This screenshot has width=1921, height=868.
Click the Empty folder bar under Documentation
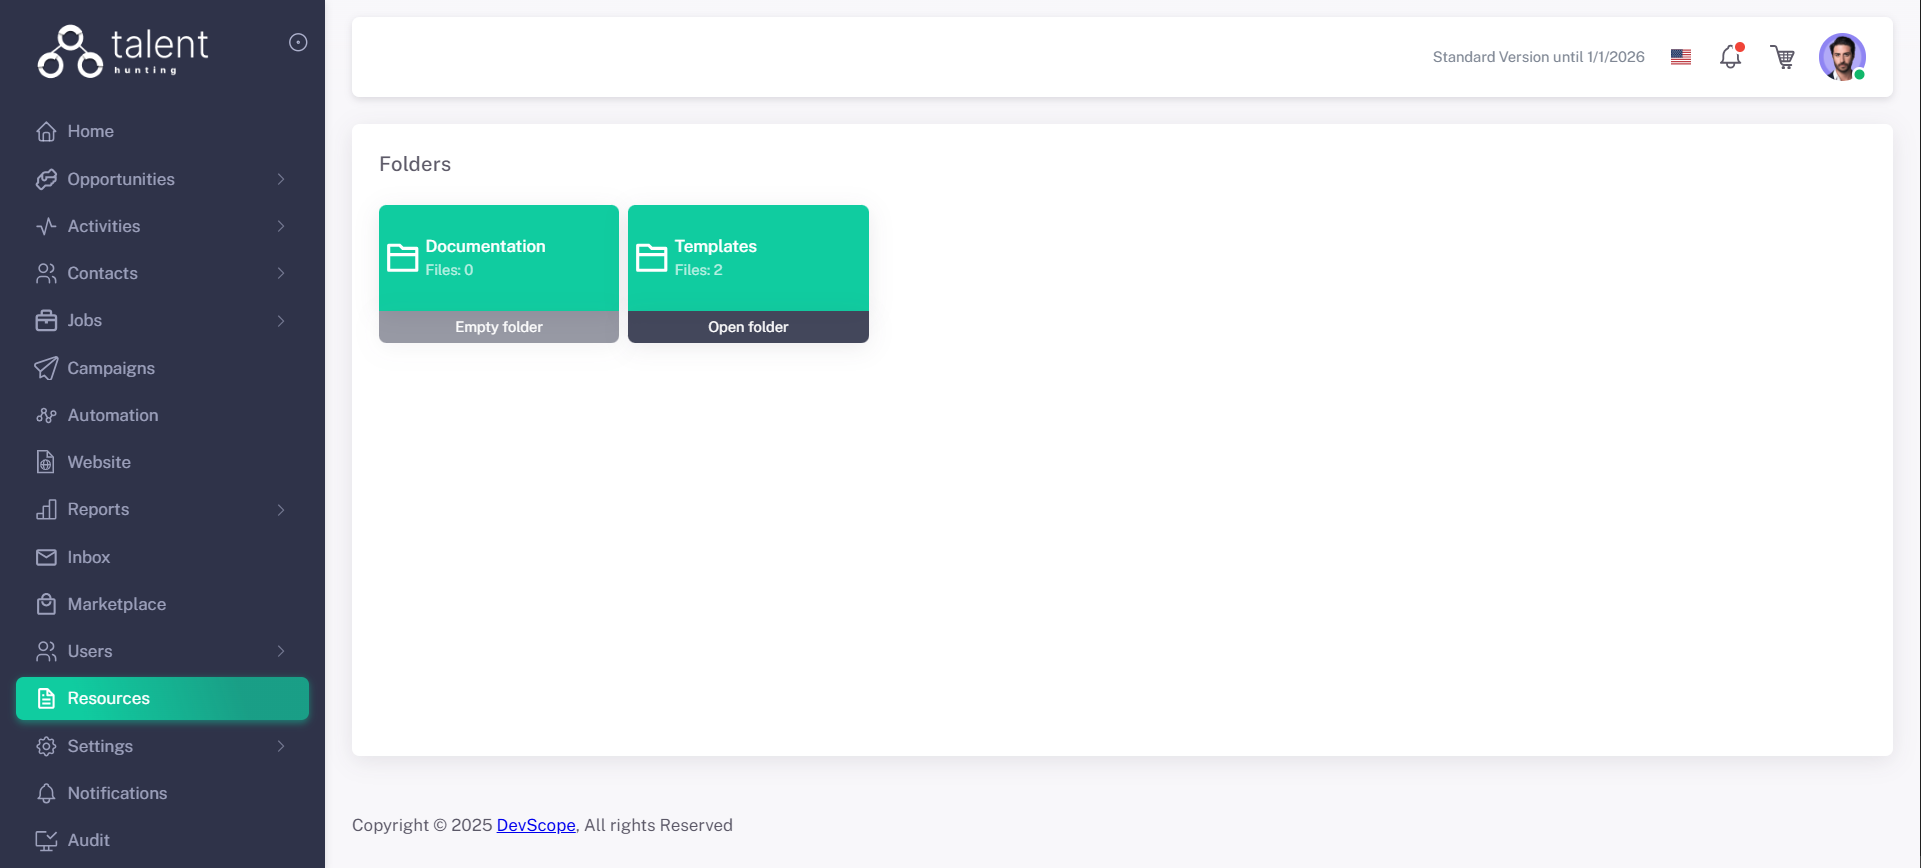499,327
